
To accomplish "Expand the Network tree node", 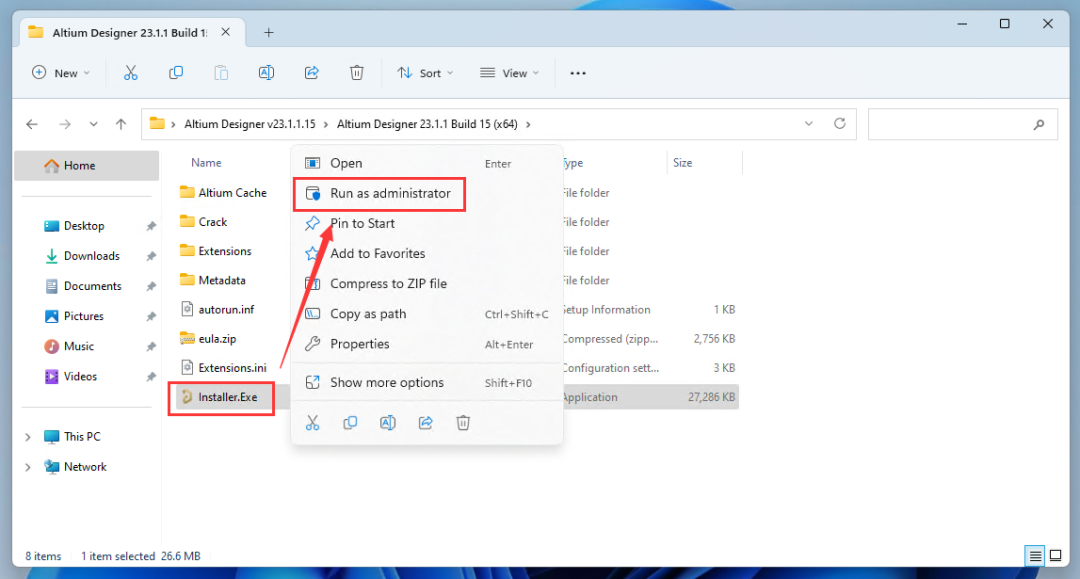I will click(x=28, y=467).
